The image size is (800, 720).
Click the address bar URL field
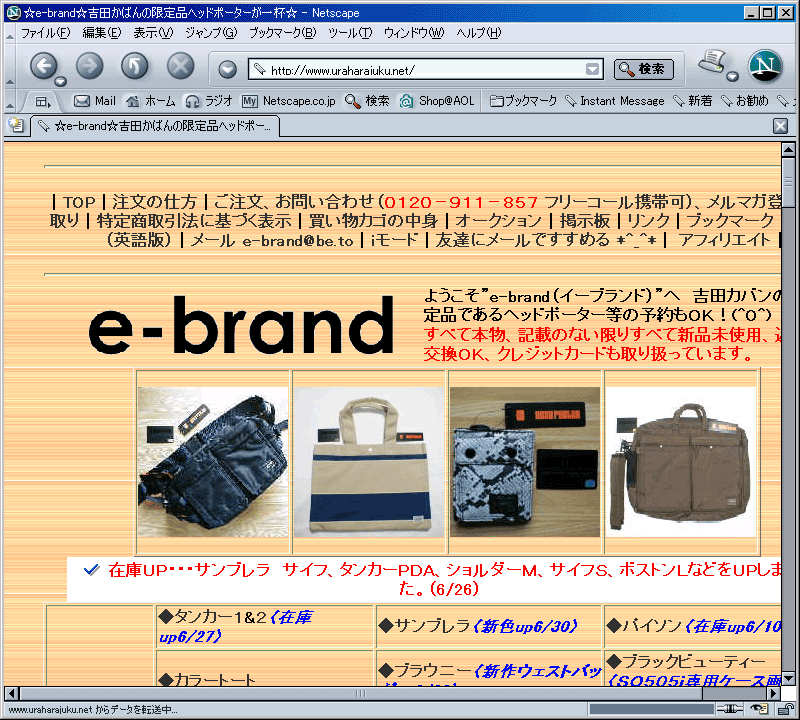point(426,69)
